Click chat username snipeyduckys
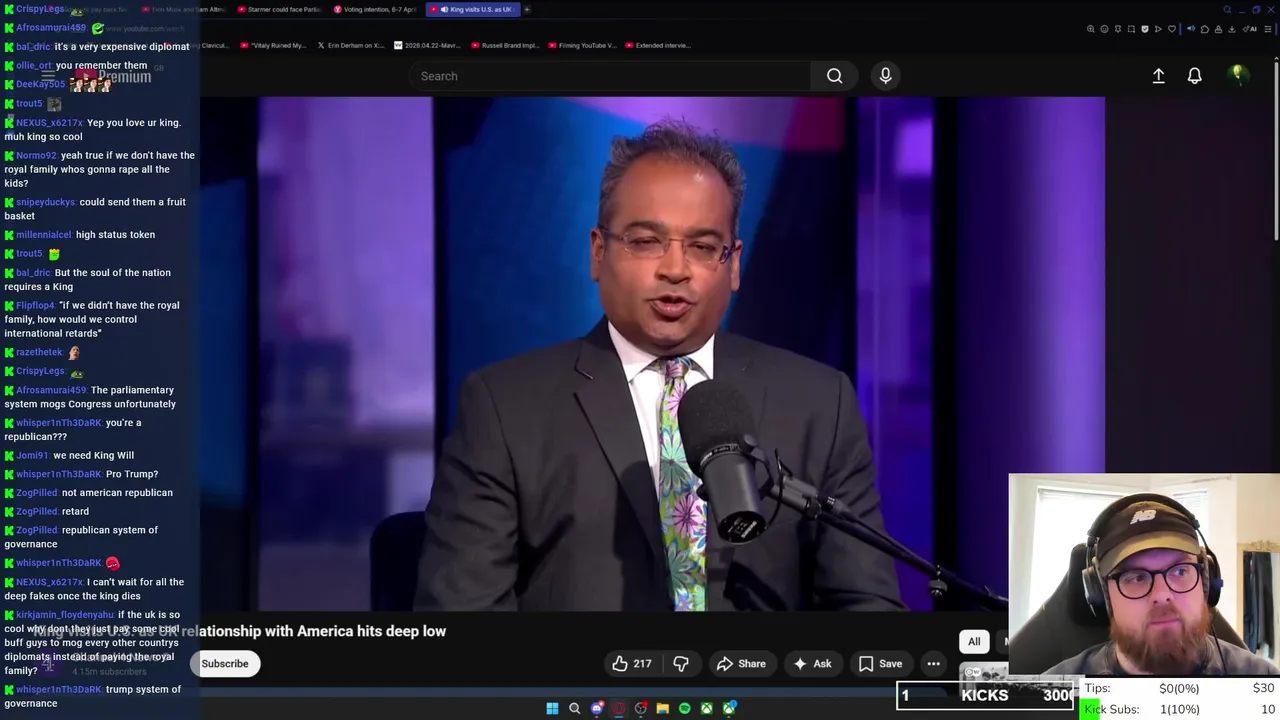The width and height of the screenshot is (1280, 720). 45,202
